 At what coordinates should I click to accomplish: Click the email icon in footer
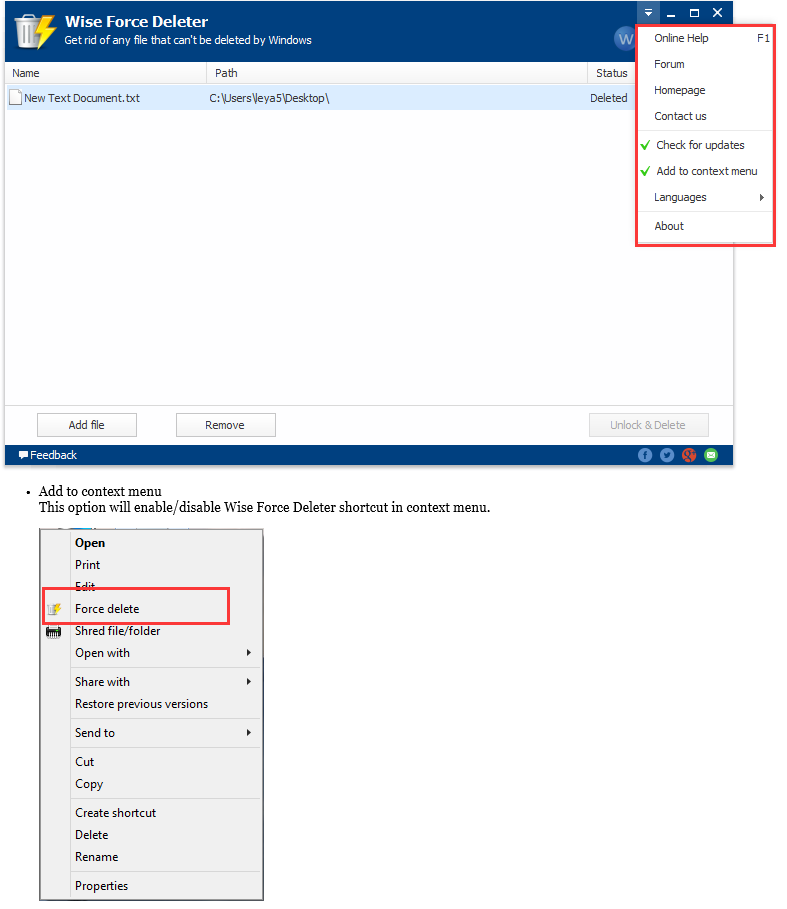711,455
